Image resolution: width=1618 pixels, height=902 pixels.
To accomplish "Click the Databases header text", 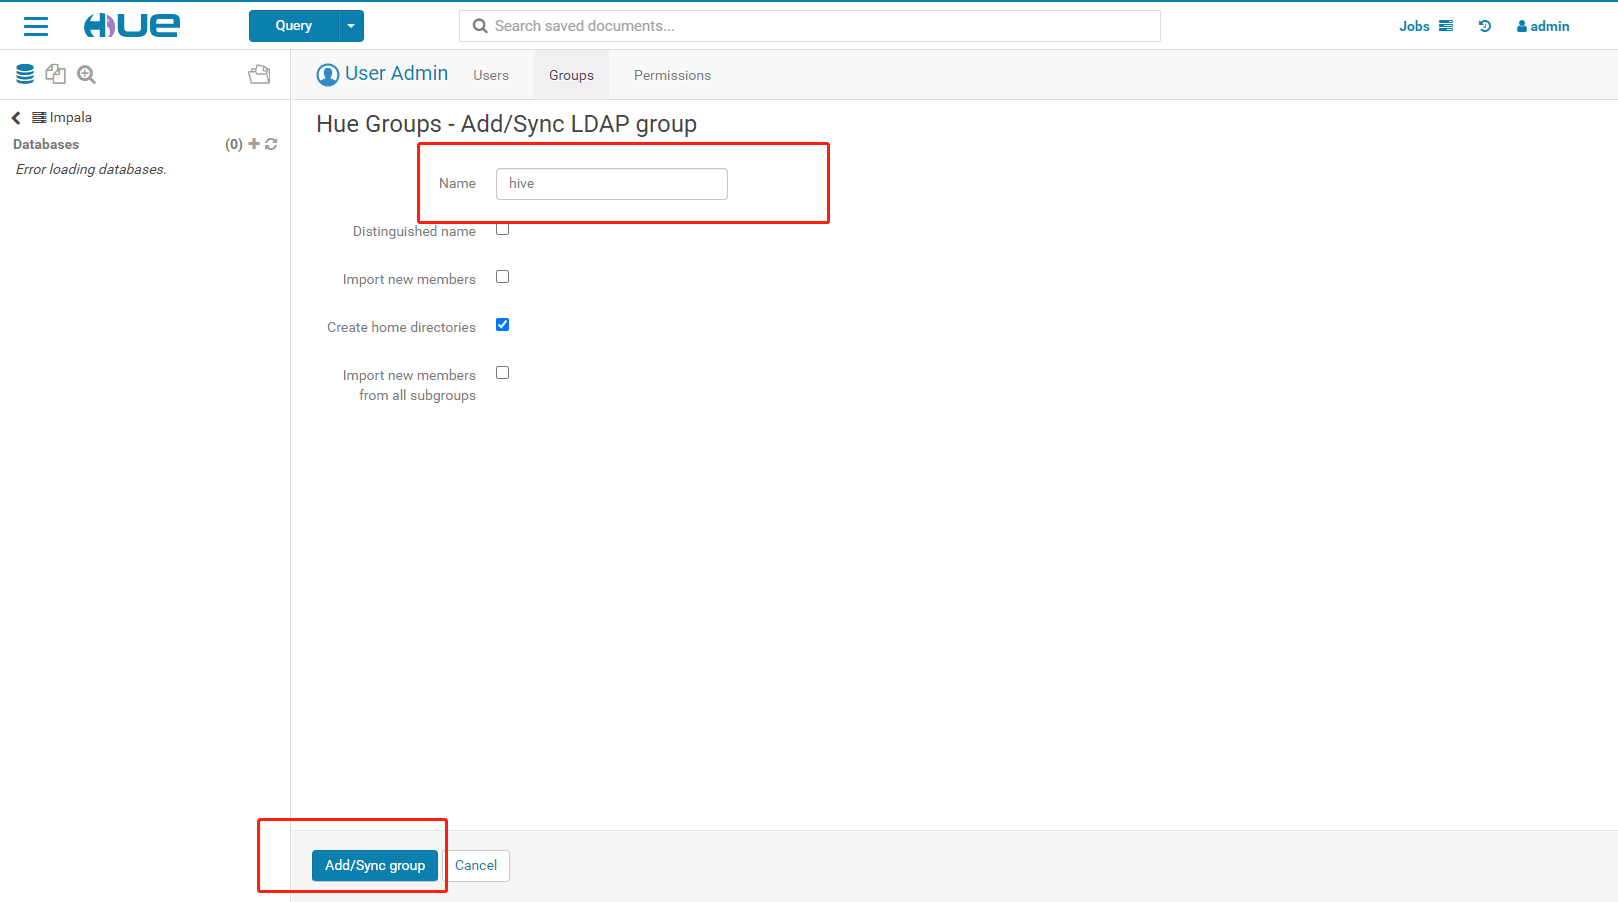I will [x=46, y=144].
